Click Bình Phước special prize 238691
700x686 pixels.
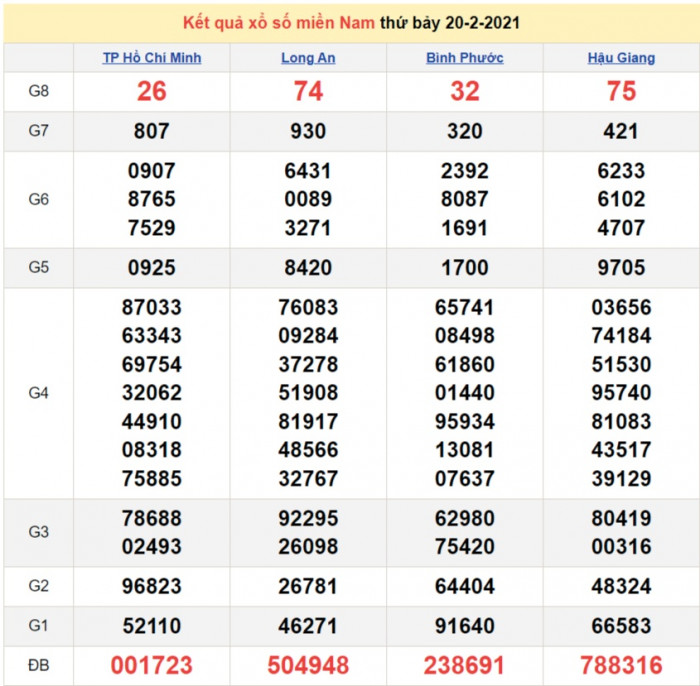tap(464, 666)
